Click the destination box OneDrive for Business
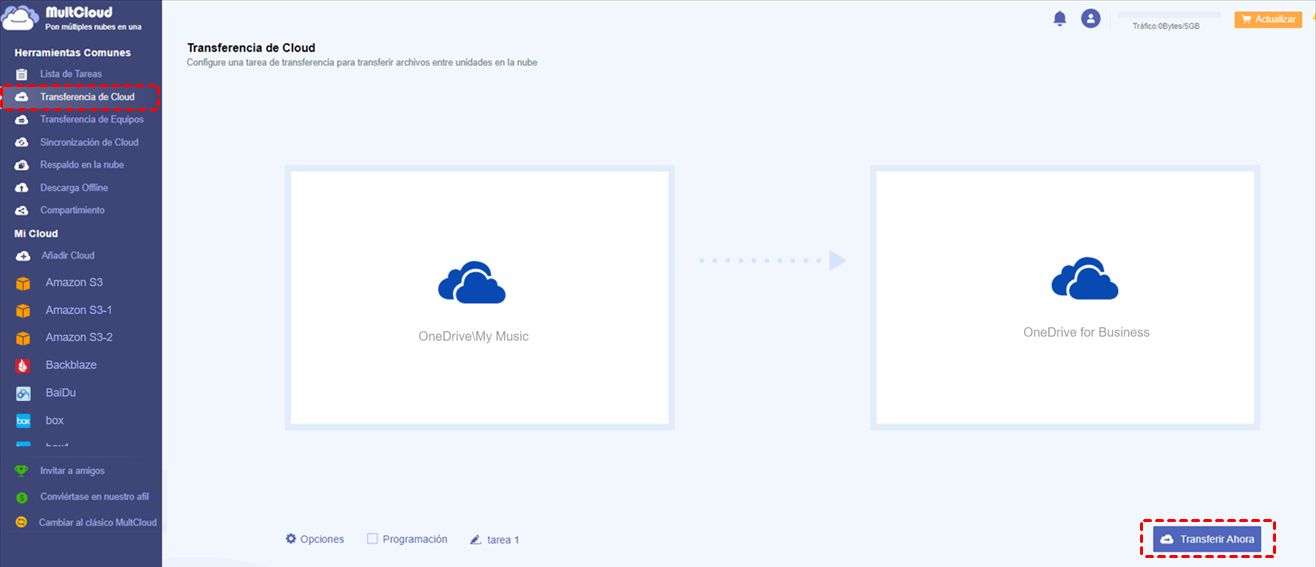Screen dimensions: 1316x567 [x=1065, y=297]
